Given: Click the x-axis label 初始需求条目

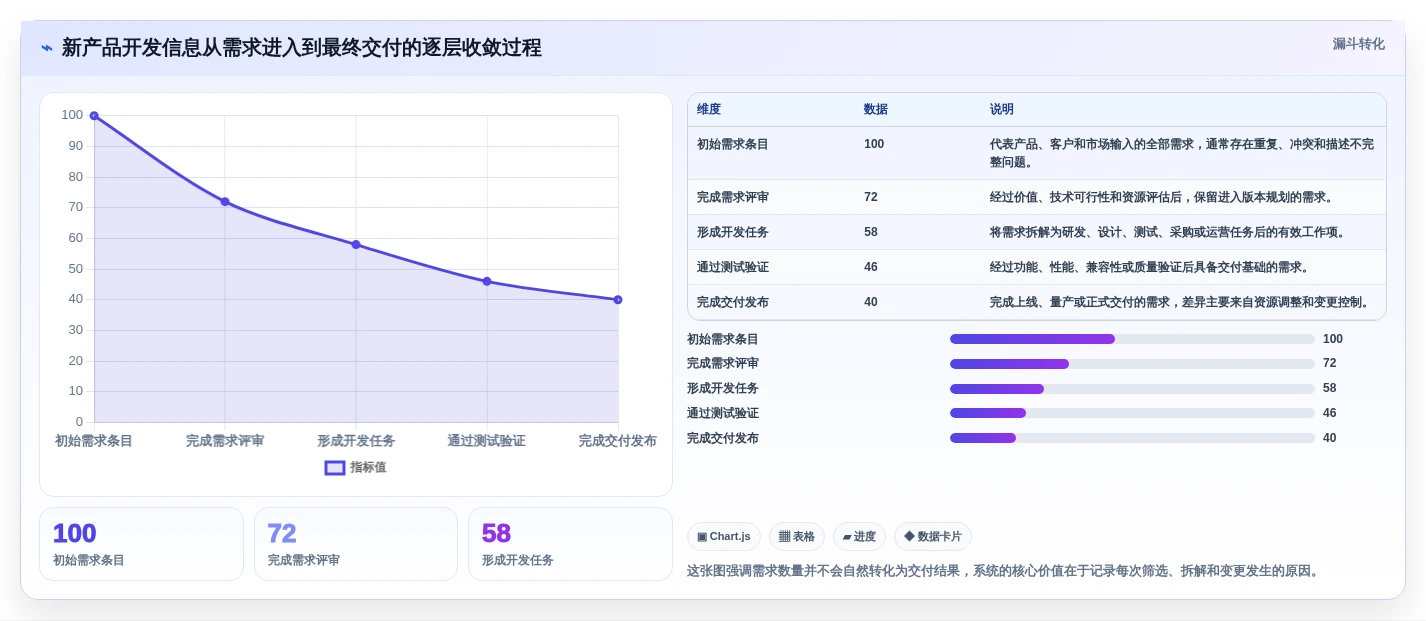Looking at the screenshot, I should click(94, 441).
